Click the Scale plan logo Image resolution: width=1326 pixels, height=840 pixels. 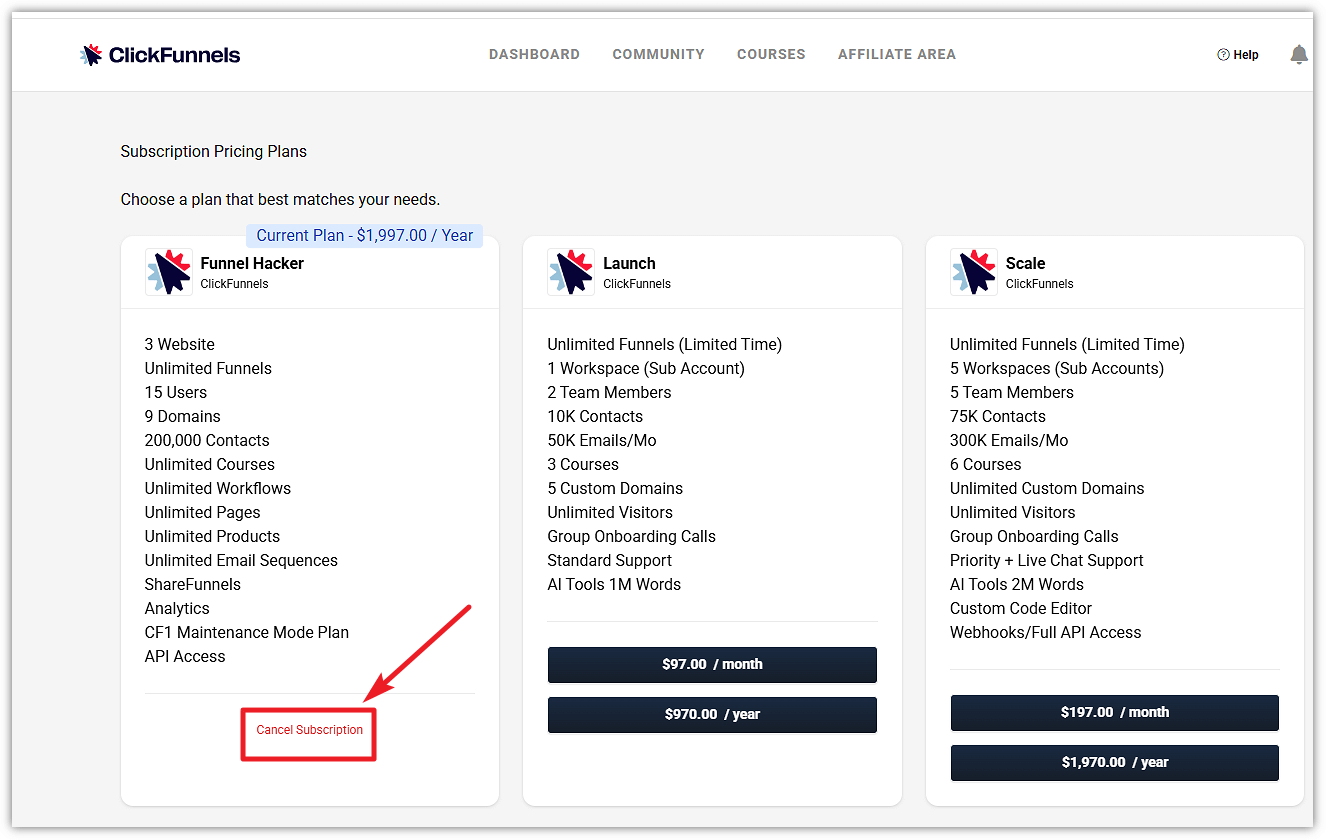[974, 271]
